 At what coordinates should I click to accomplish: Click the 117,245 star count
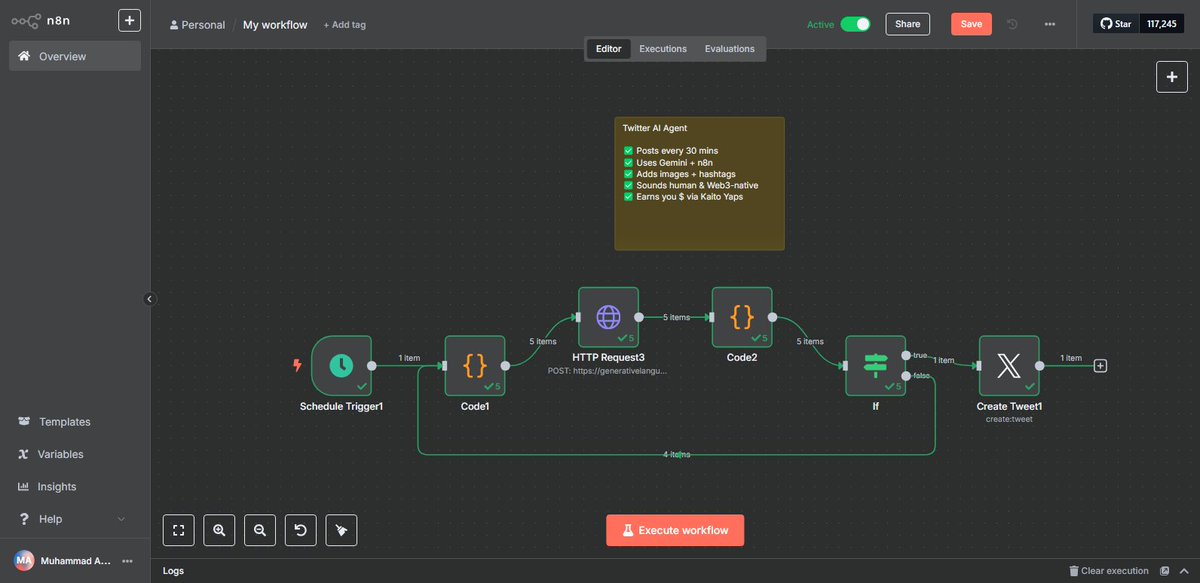point(1161,23)
